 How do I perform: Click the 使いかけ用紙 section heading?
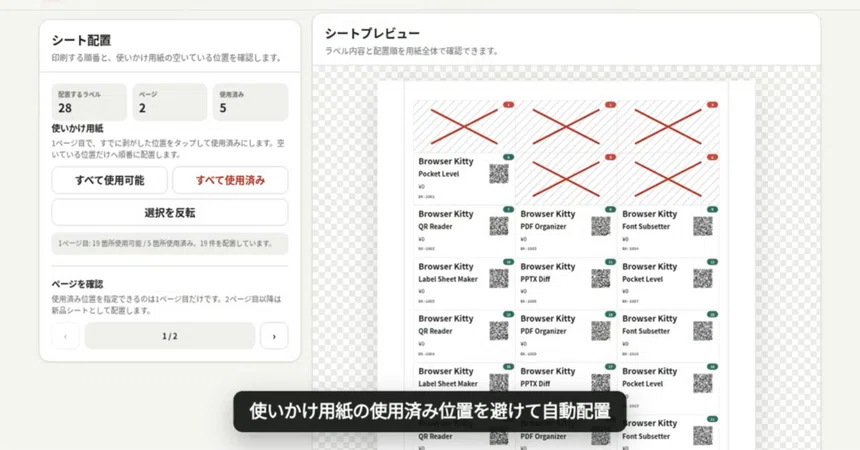coord(77,128)
